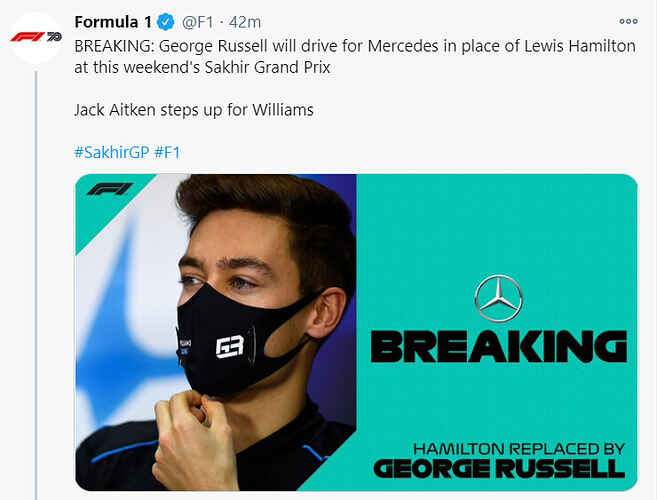
Task: Click the large BREAKING headline in graphic
Action: click(x=498, y=346)
